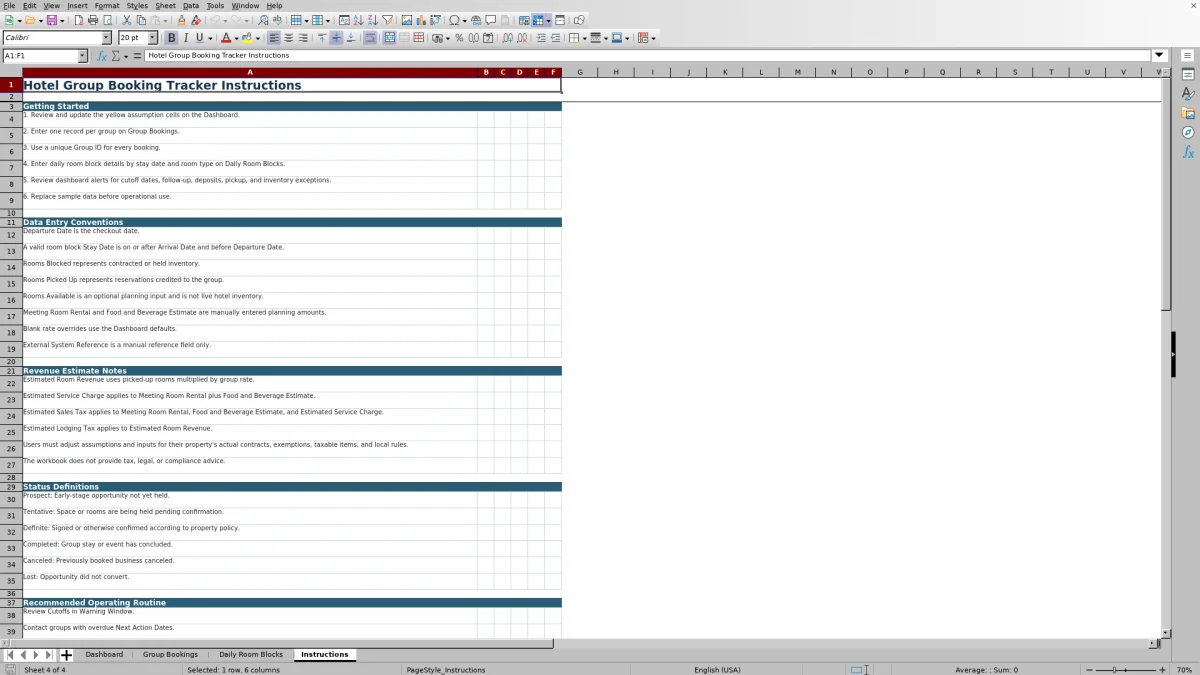
Task: Toggle Italic formatting
Action: point(185,38)
